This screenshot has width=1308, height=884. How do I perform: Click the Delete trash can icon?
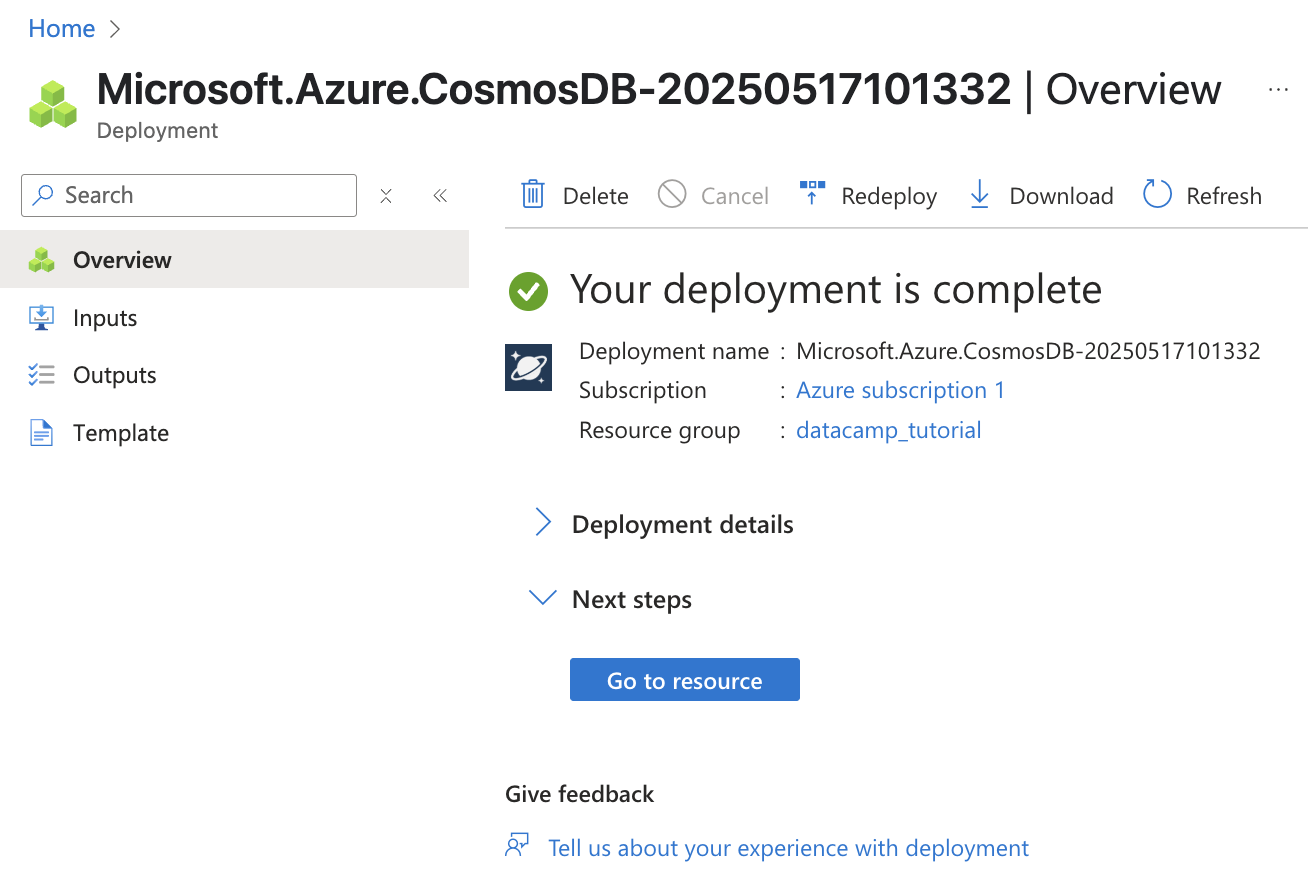click(533, 194)
